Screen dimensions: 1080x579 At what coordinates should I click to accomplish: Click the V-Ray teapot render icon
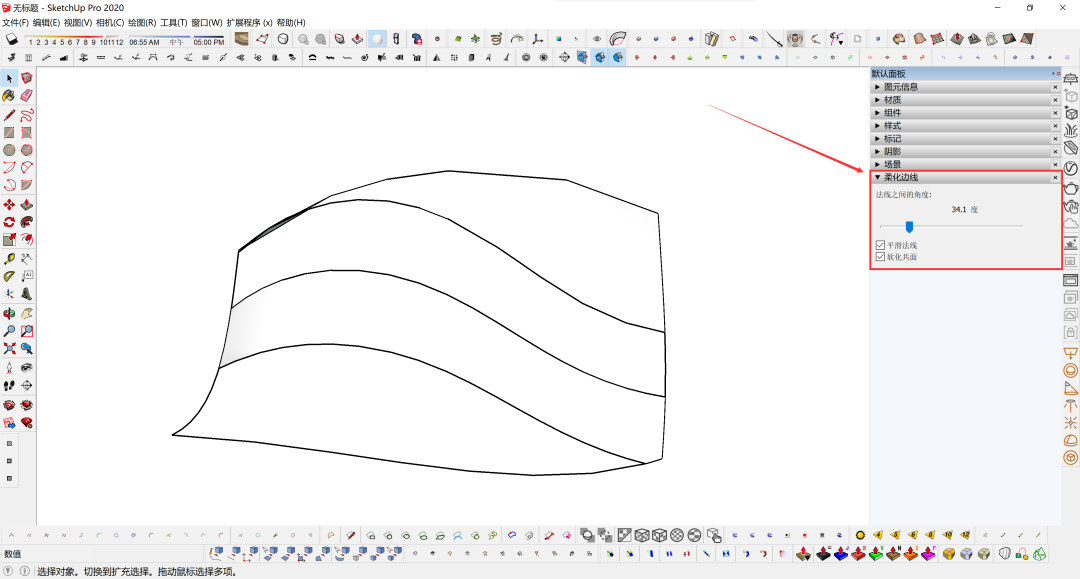(x=1070, y=188)
